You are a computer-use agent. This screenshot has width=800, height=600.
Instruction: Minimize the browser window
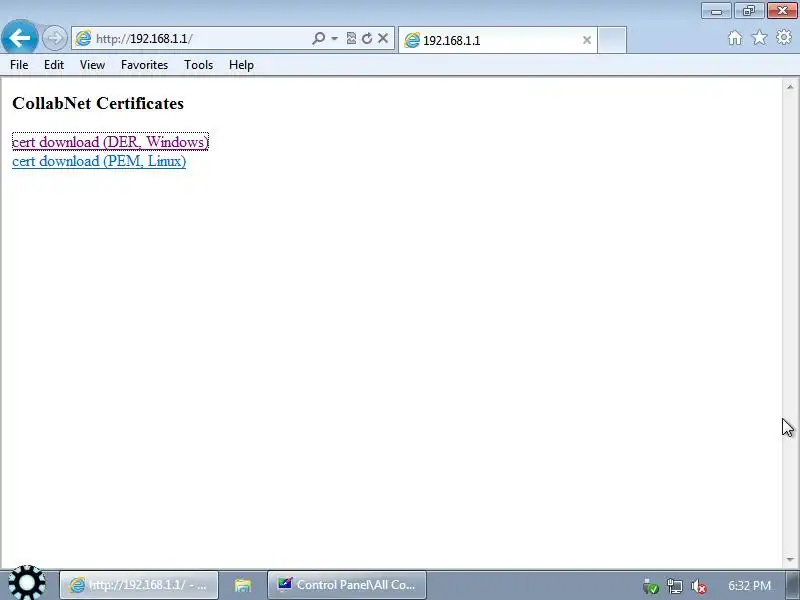point(716,11)
